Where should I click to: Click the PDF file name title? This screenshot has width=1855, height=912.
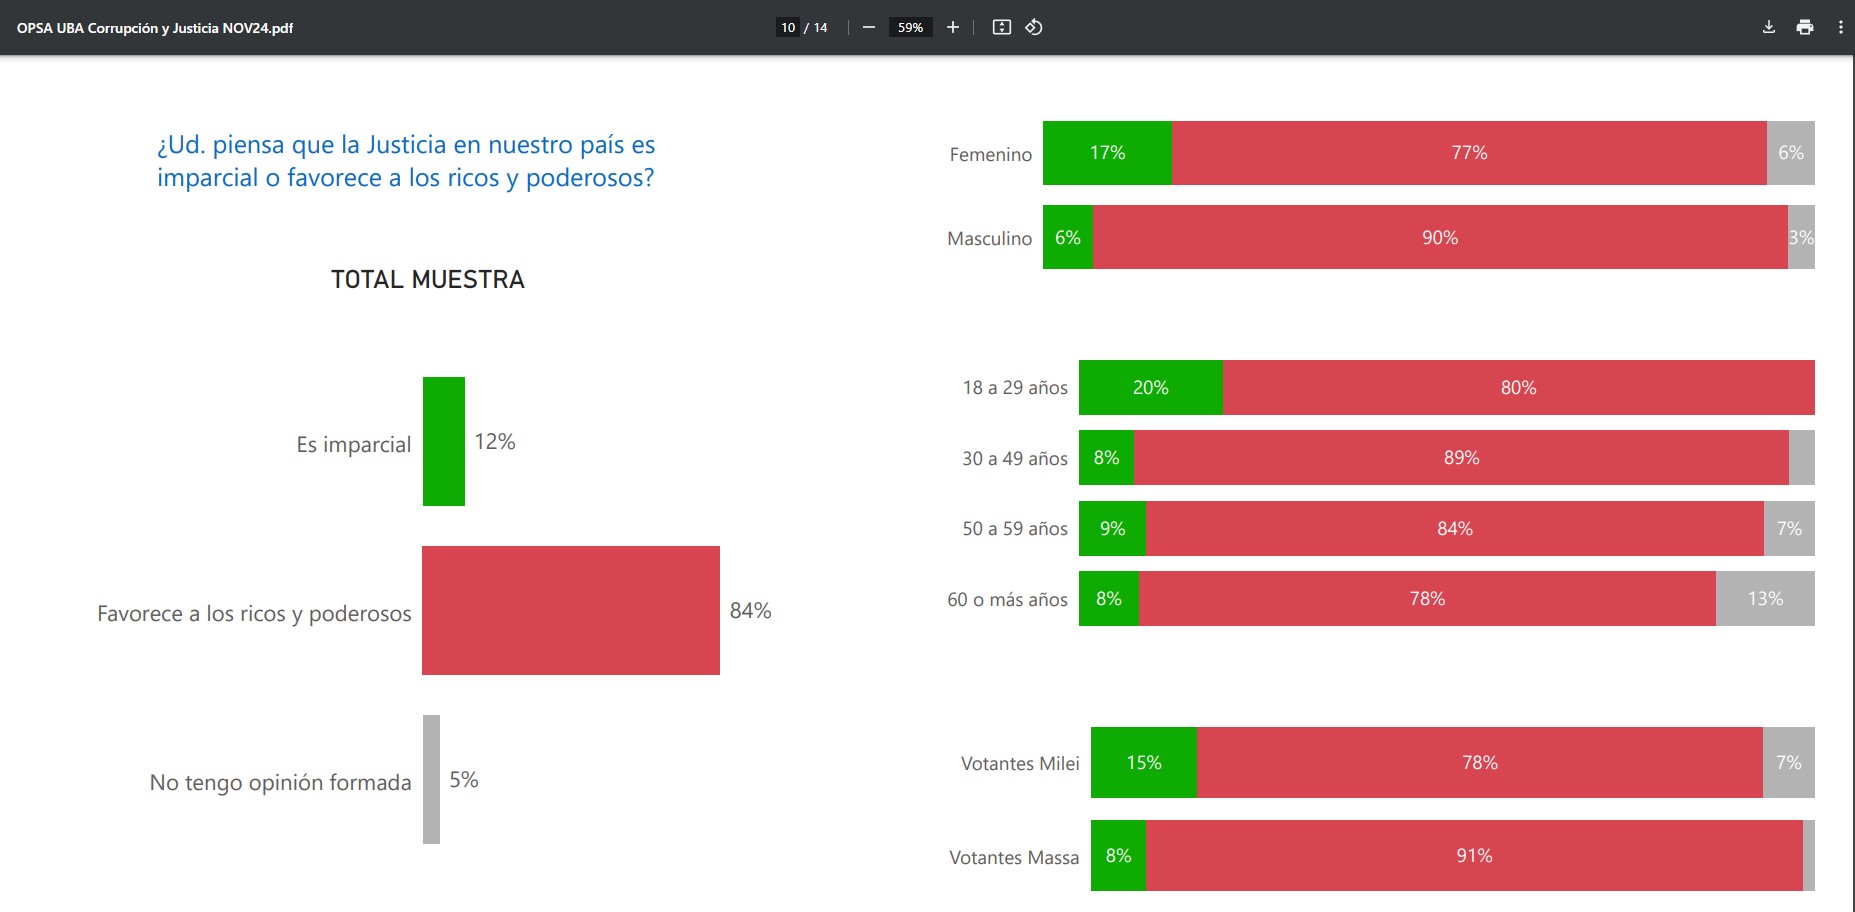pos(155,28)
